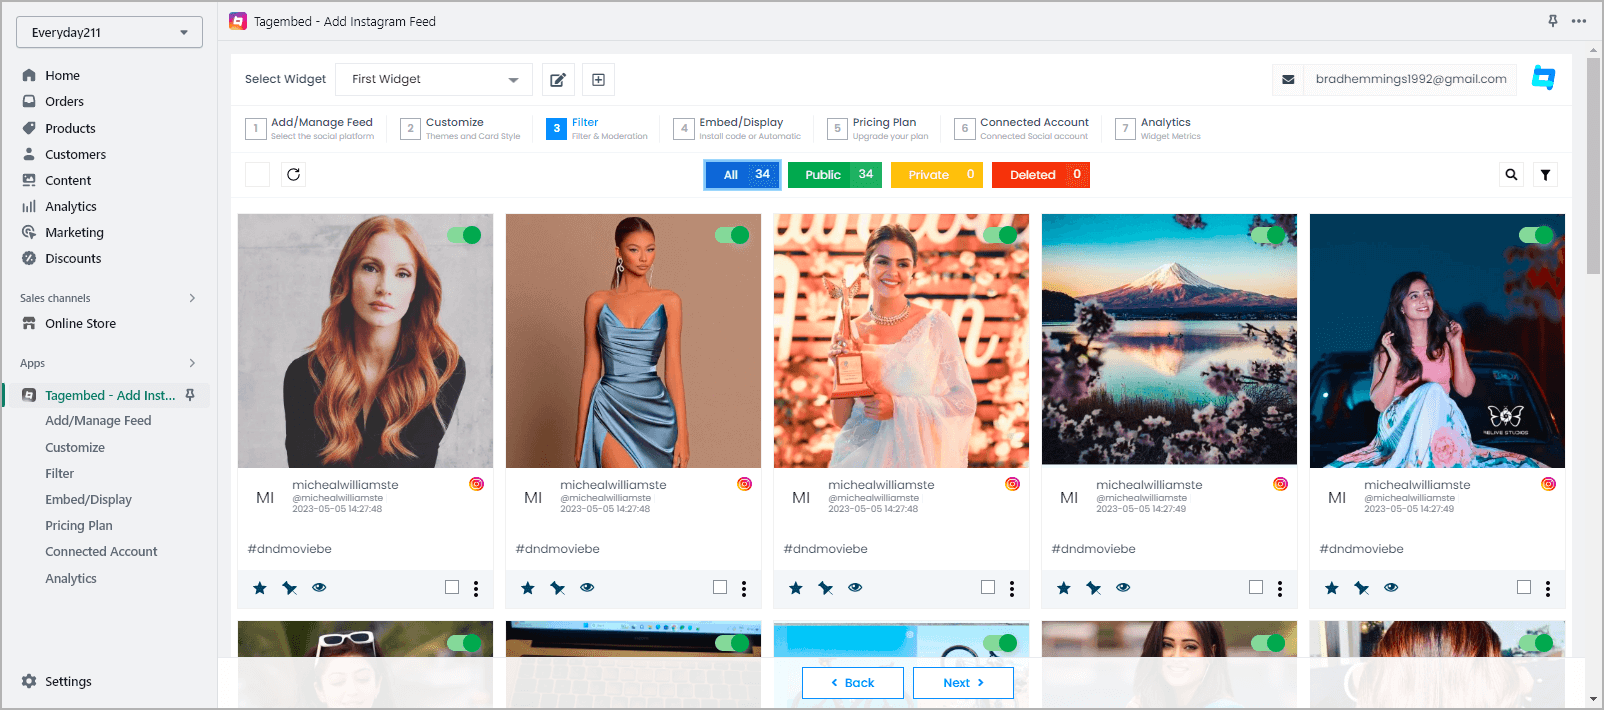Show Private 0 posts
Viewport: 1604px width, 710px height.
click(937, 175)
